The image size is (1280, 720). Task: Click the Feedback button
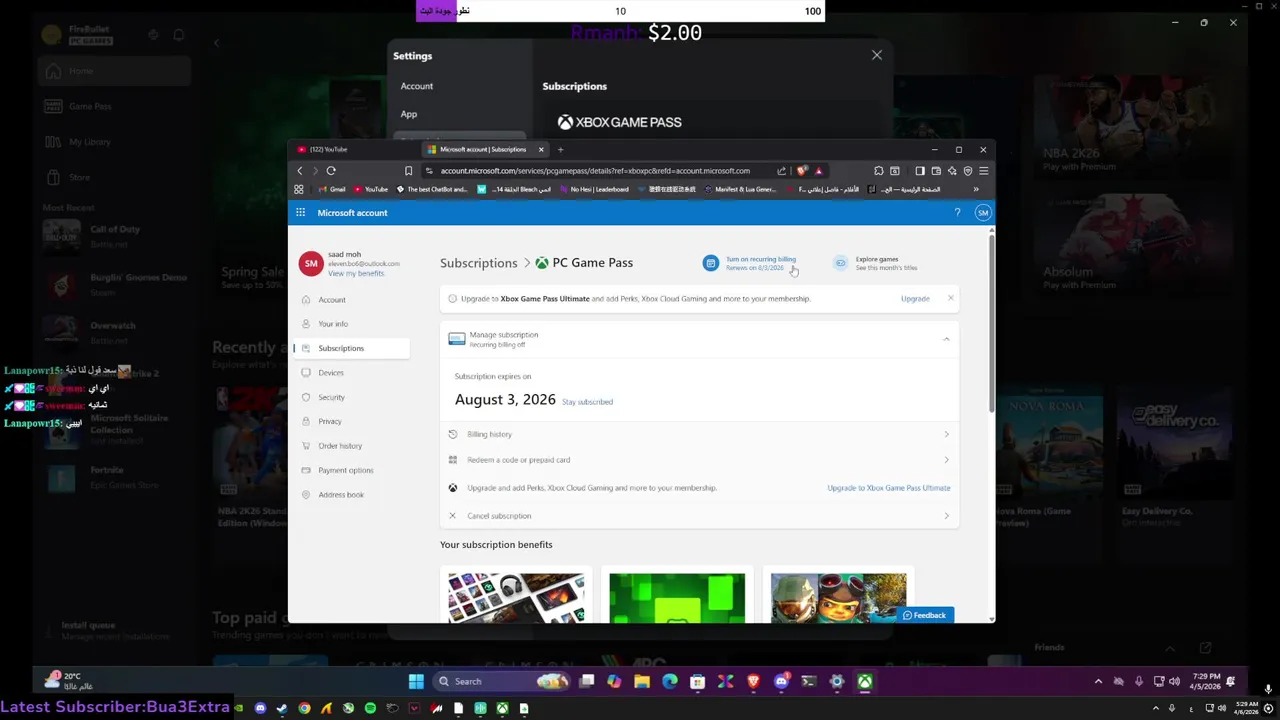[924, 615]
